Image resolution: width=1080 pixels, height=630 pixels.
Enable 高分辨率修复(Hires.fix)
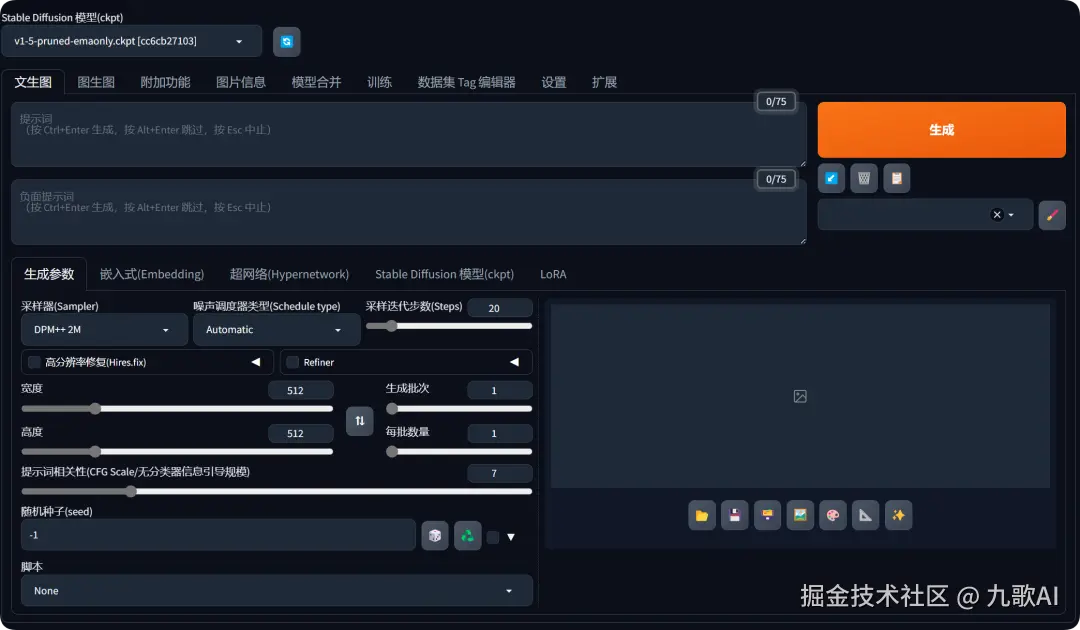(x=34, y=362)
